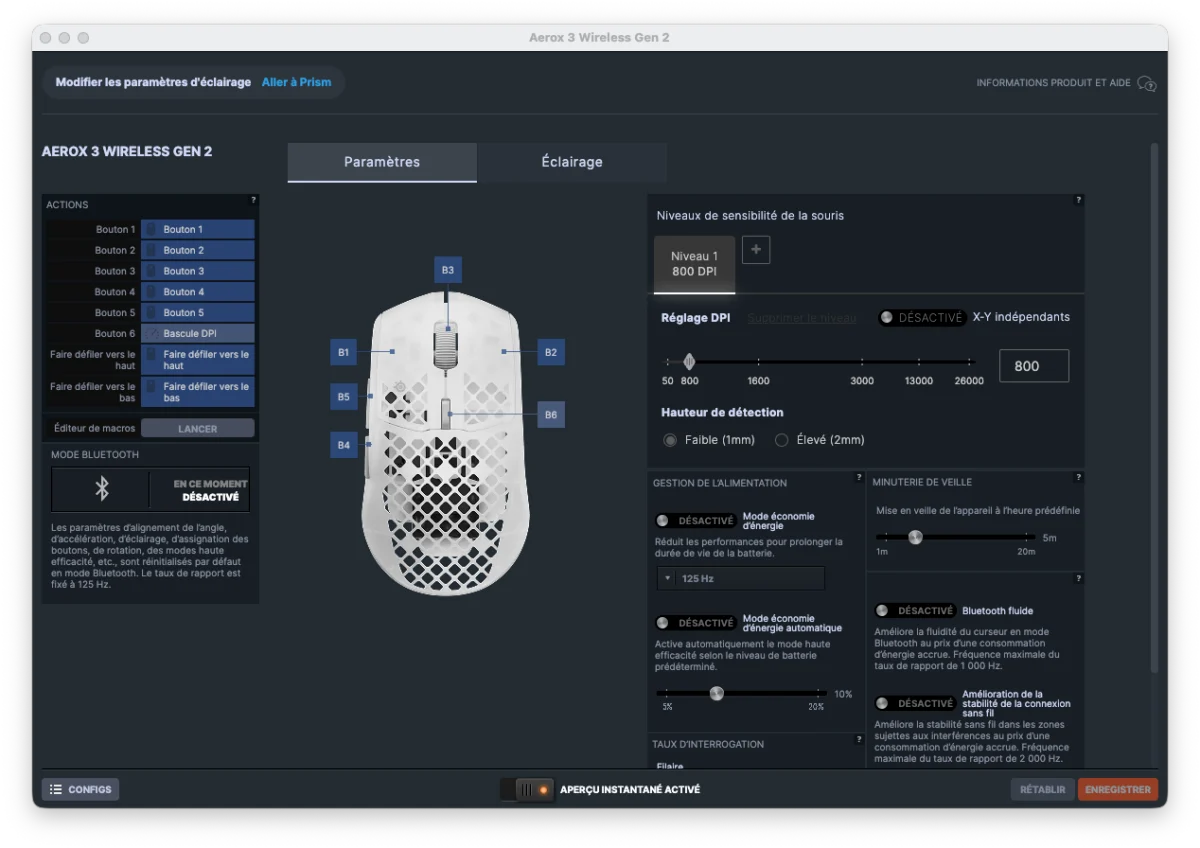
Task: Toggle the Aperçu instantané switch
Action: 527,790
